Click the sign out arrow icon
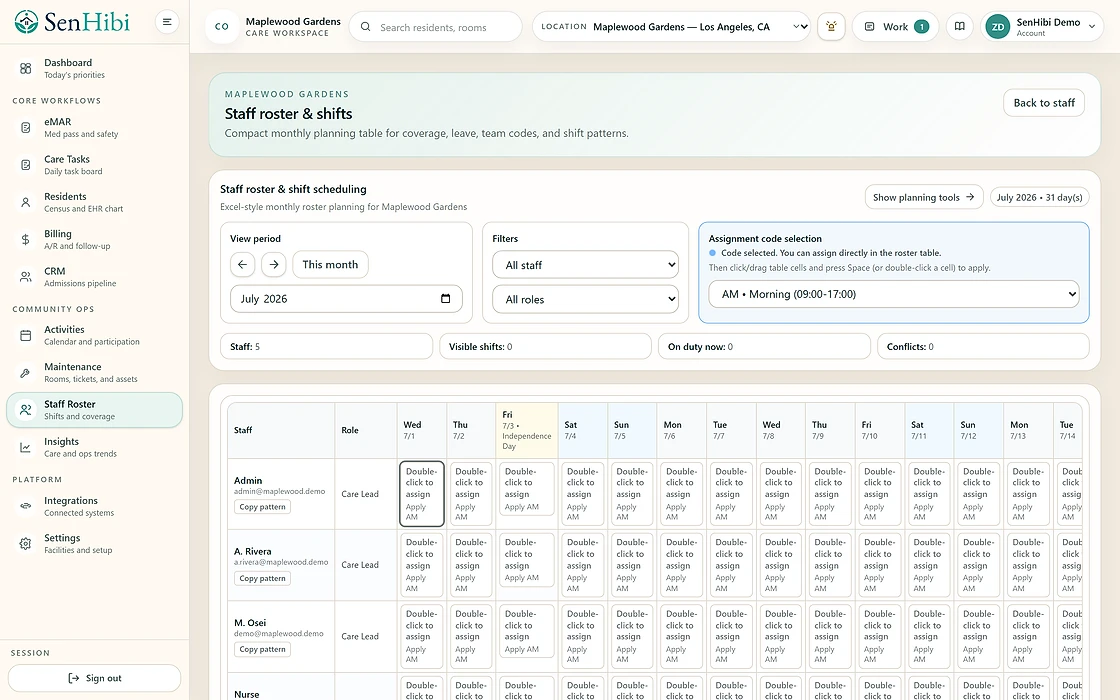This screenshot has height=700, width=1120. [74, 678]
